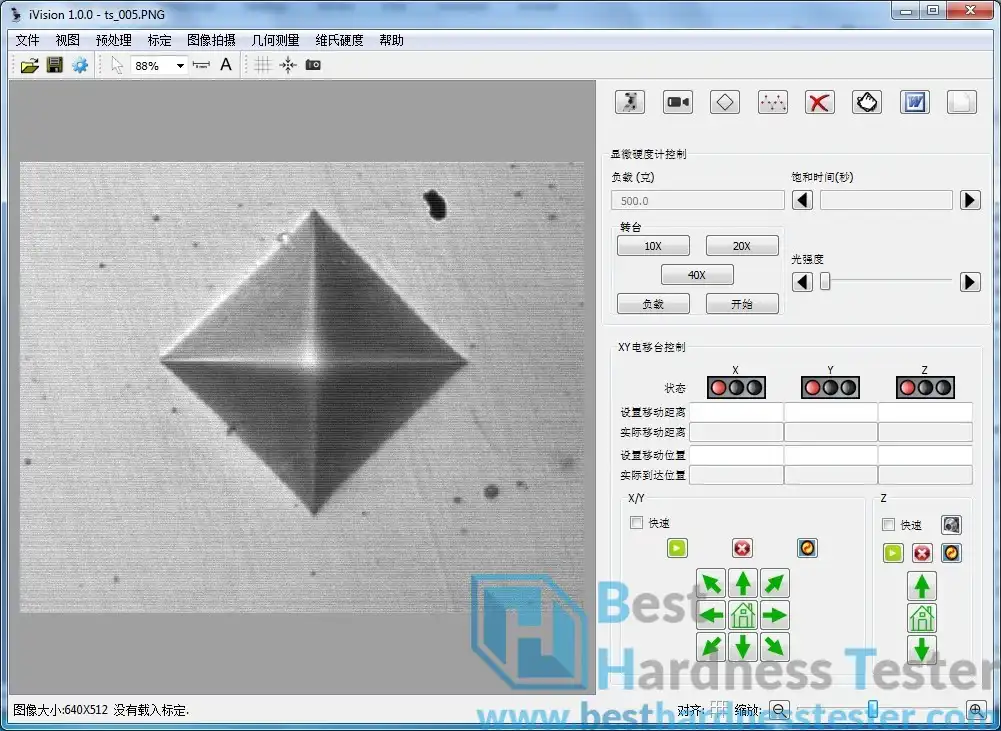
Task: Click the camera capture icon in toolbar
Action: [x=313, y=65]
